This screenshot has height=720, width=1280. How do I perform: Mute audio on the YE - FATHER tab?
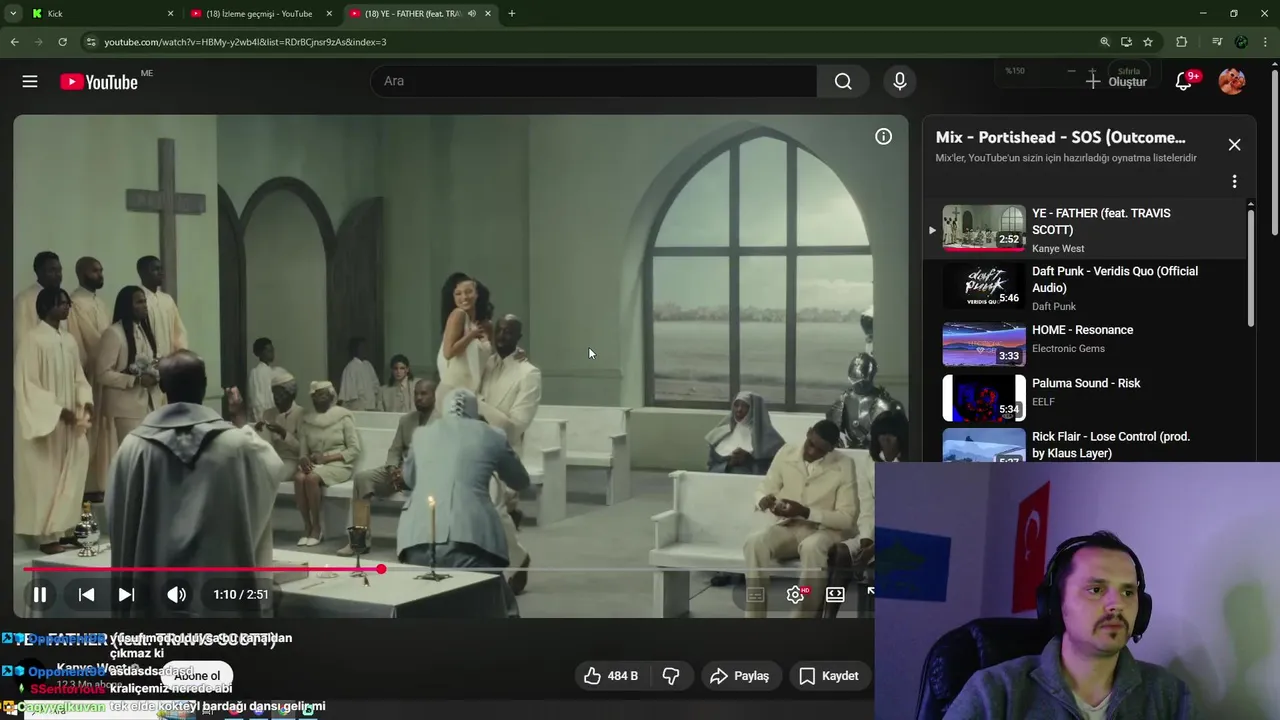tap(472, 14)
